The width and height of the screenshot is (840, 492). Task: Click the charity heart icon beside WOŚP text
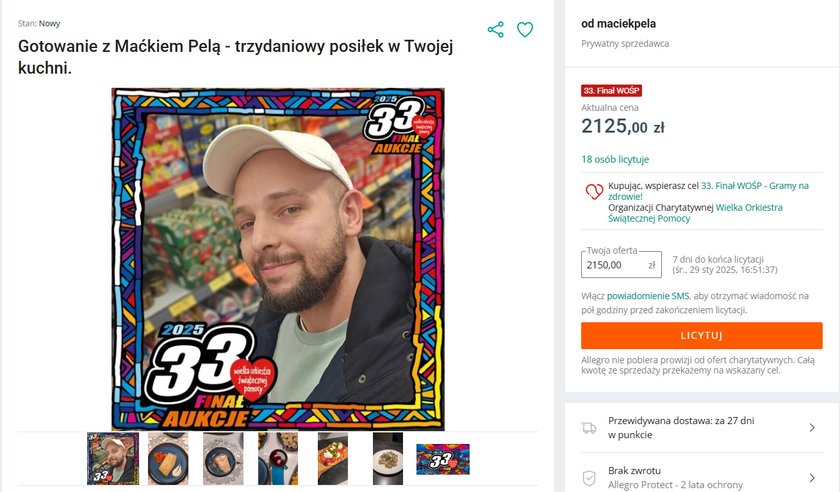(x=594, y=191)
